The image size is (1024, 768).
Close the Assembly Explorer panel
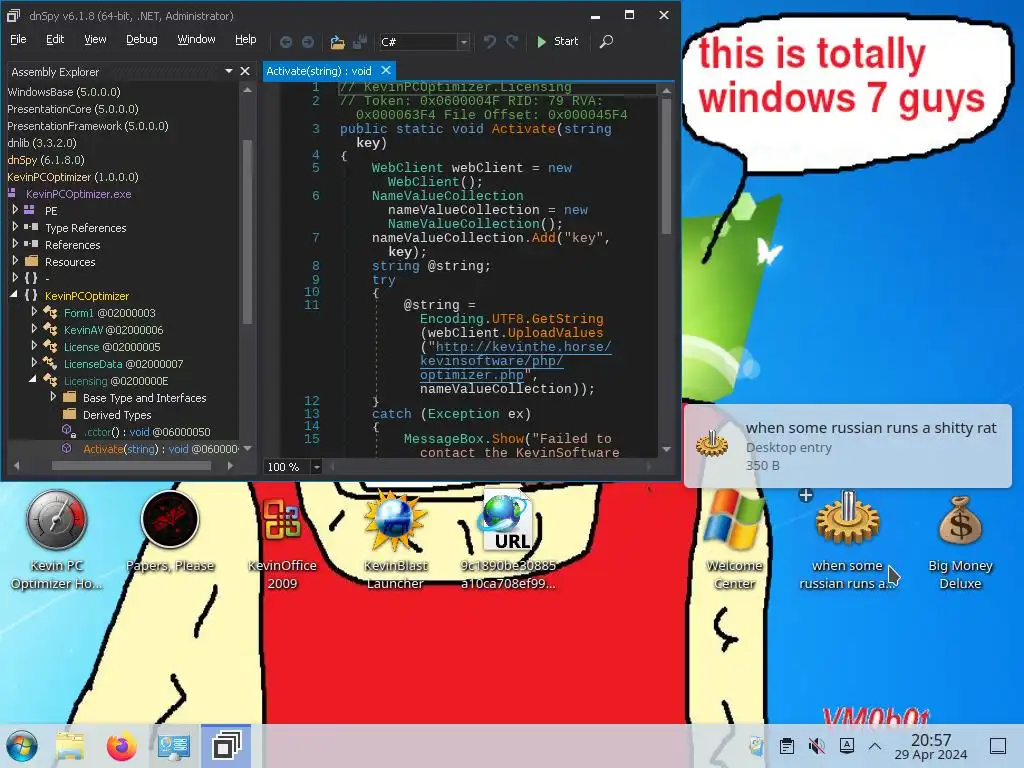245,71
